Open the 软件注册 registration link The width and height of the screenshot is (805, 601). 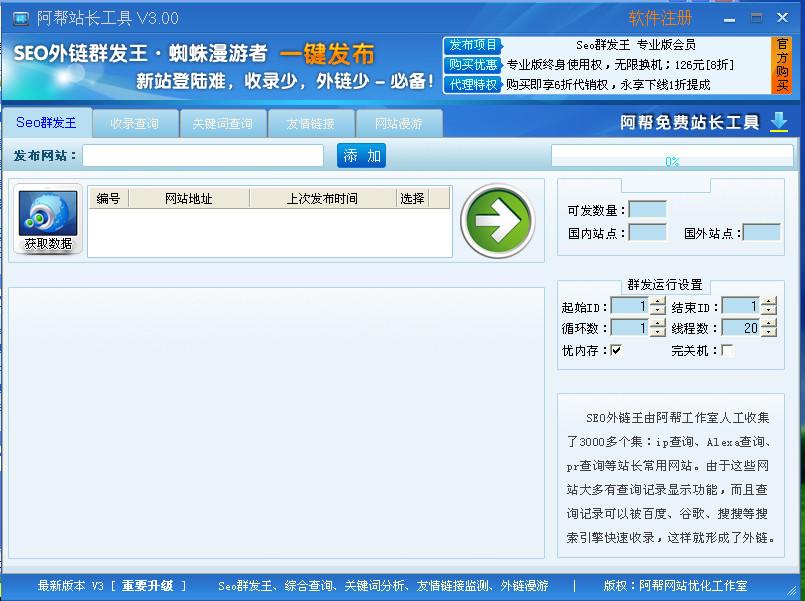pos(660,18)
